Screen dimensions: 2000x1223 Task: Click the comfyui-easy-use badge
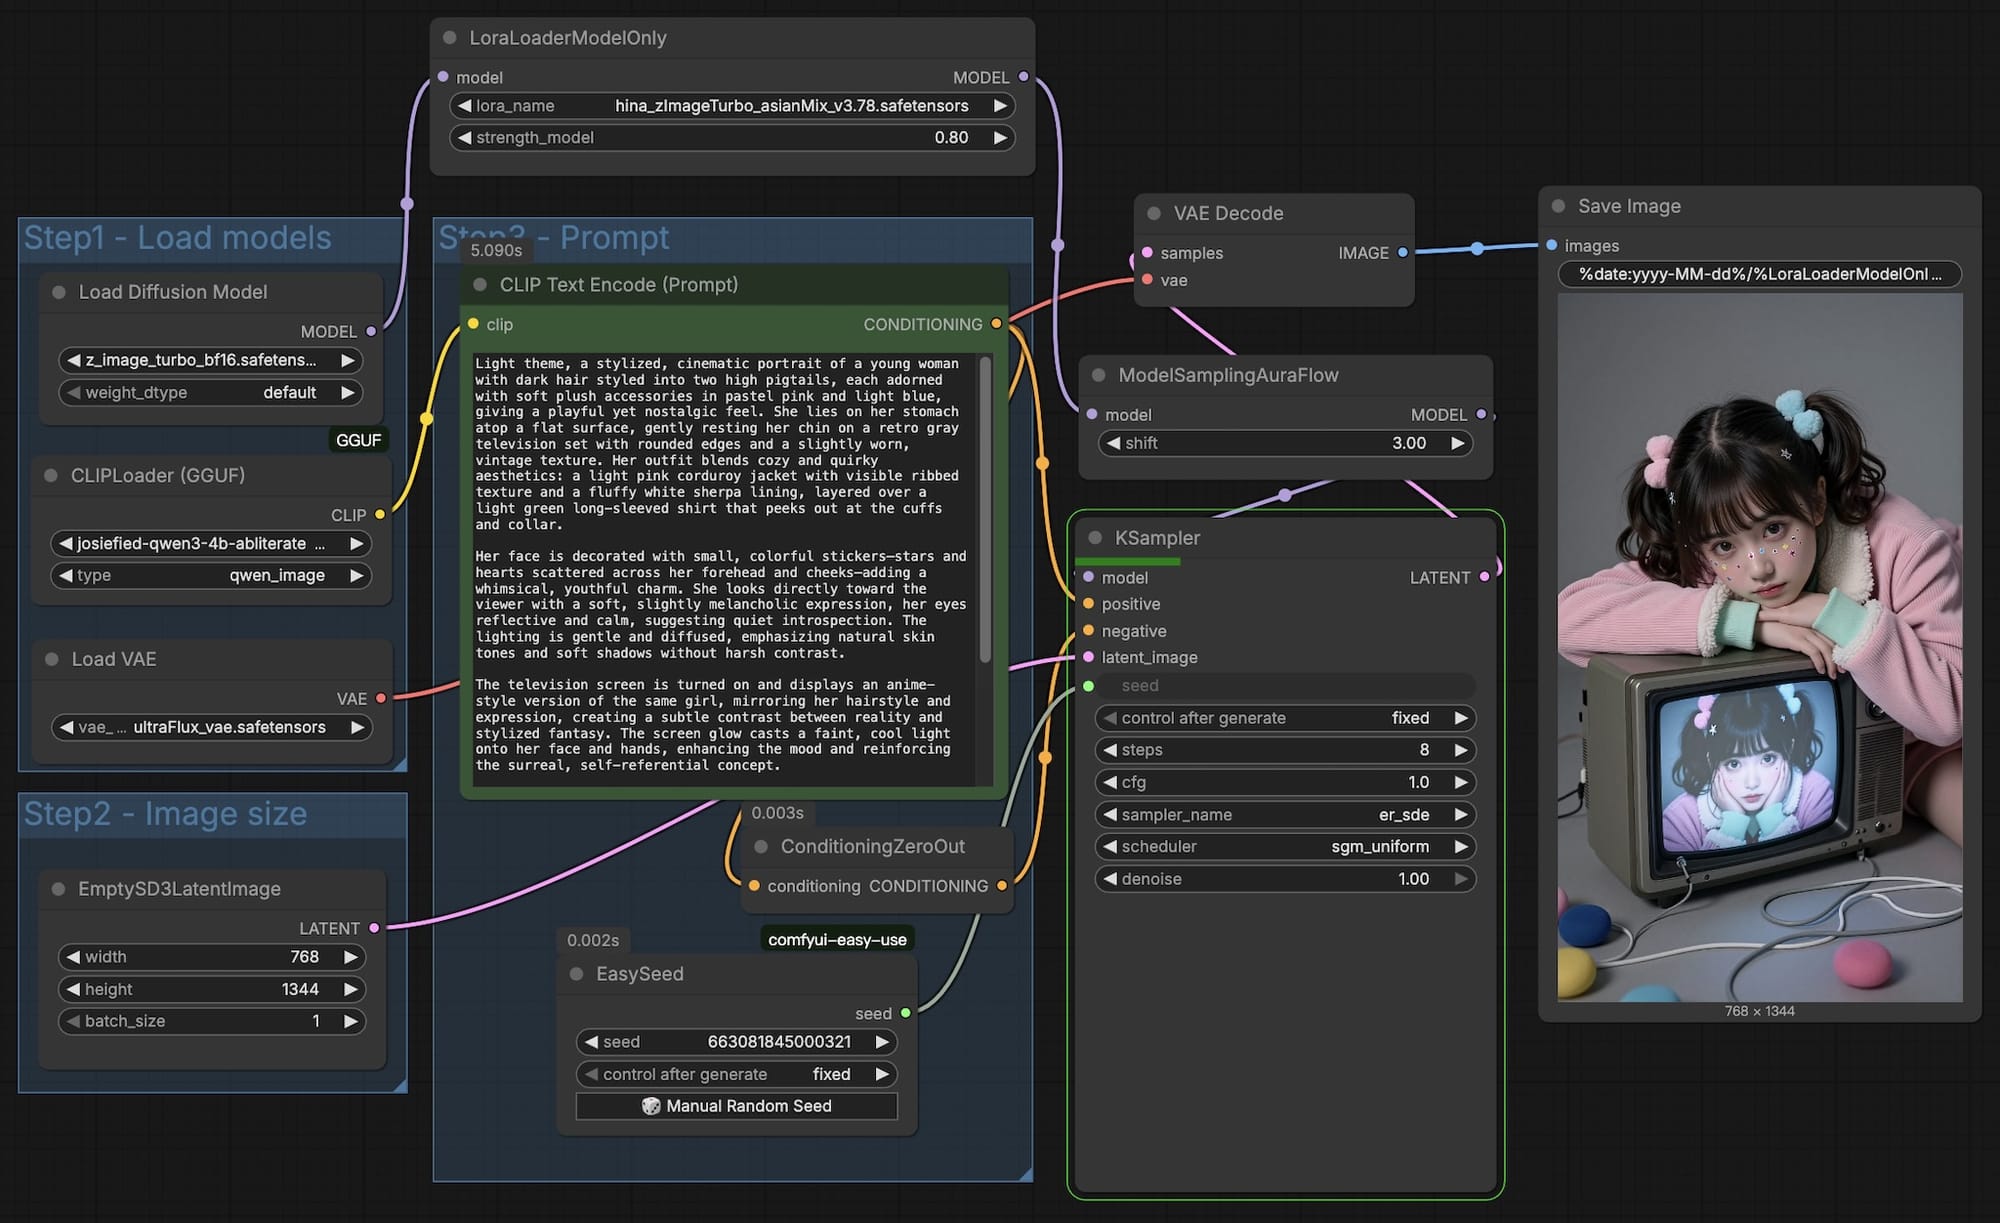pos(837,940)
